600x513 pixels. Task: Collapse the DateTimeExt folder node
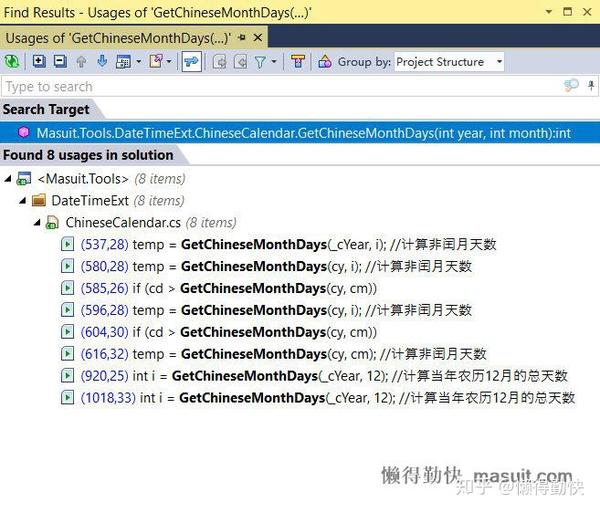point(23,200)
